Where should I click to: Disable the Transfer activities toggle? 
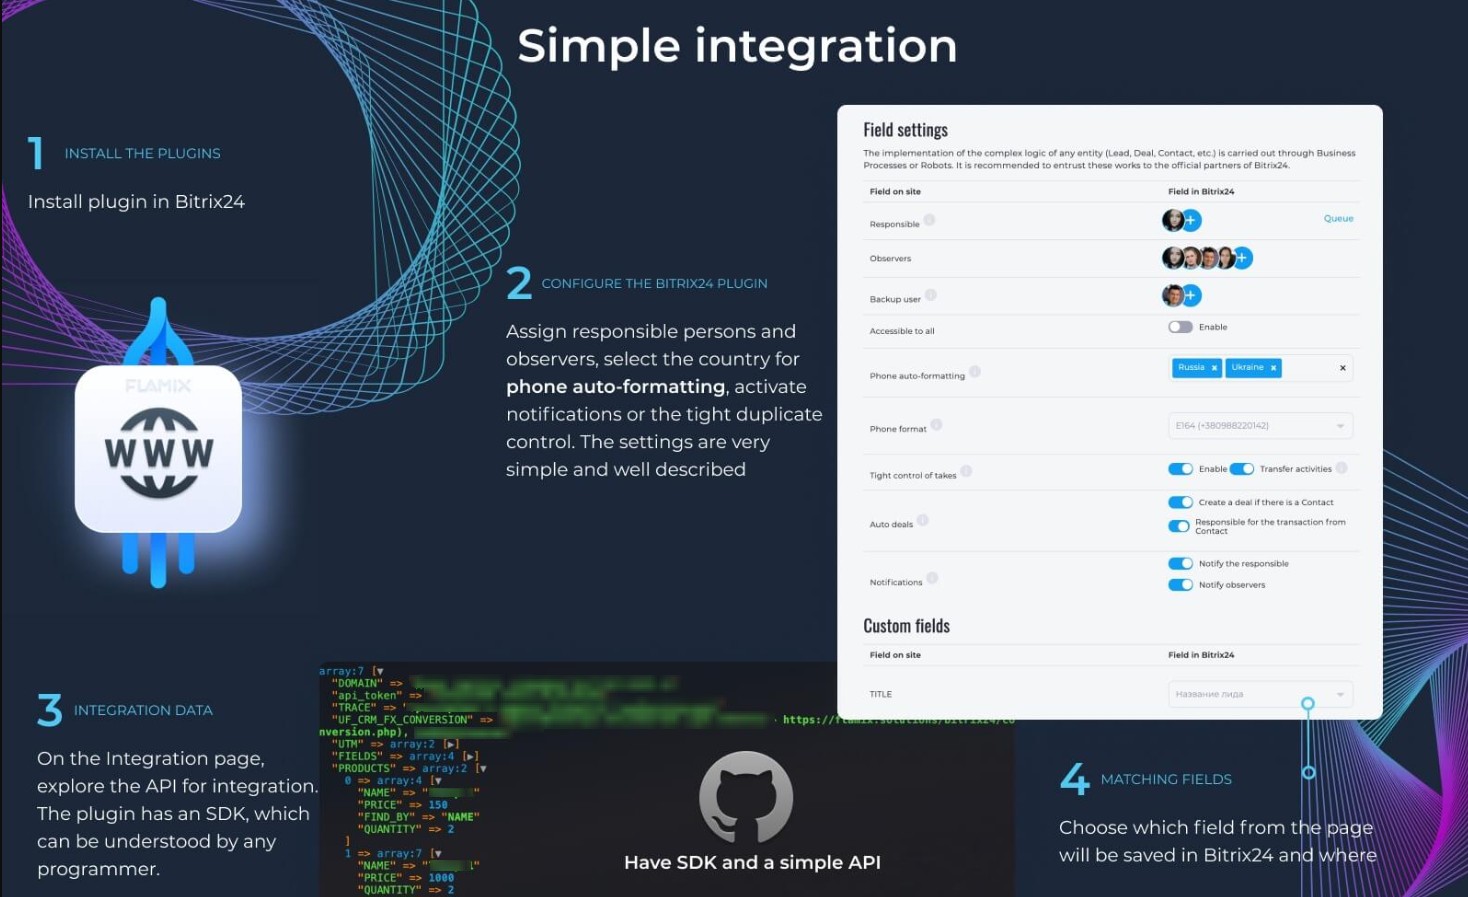(x=1241, y=469)
